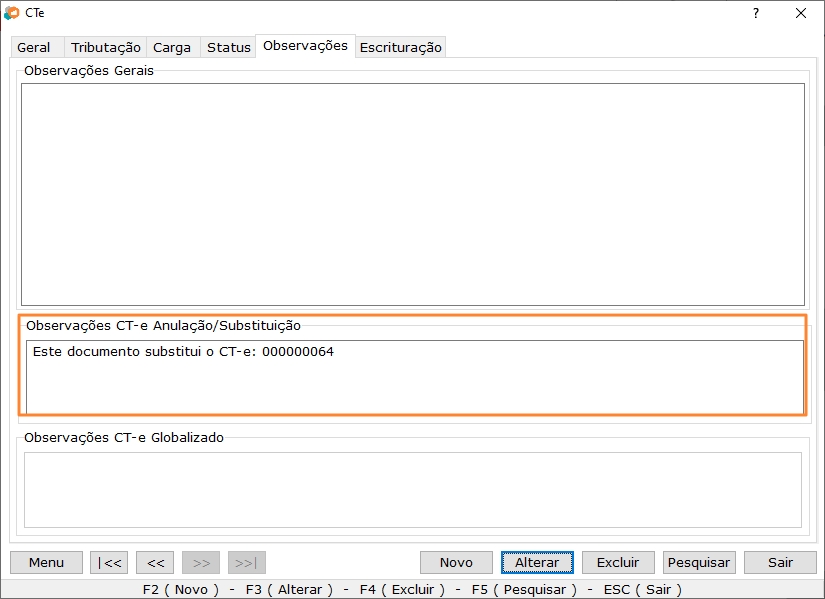Focus the Observações CT-e Globalizado text box

point(412,489)
